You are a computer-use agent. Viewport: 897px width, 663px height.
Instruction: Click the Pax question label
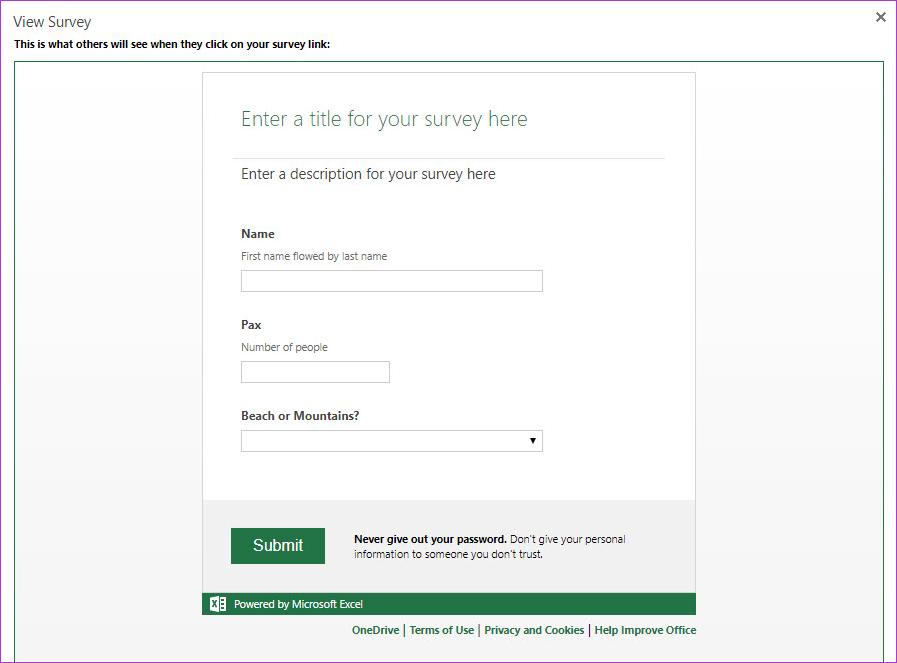click(x=251, y=325)
